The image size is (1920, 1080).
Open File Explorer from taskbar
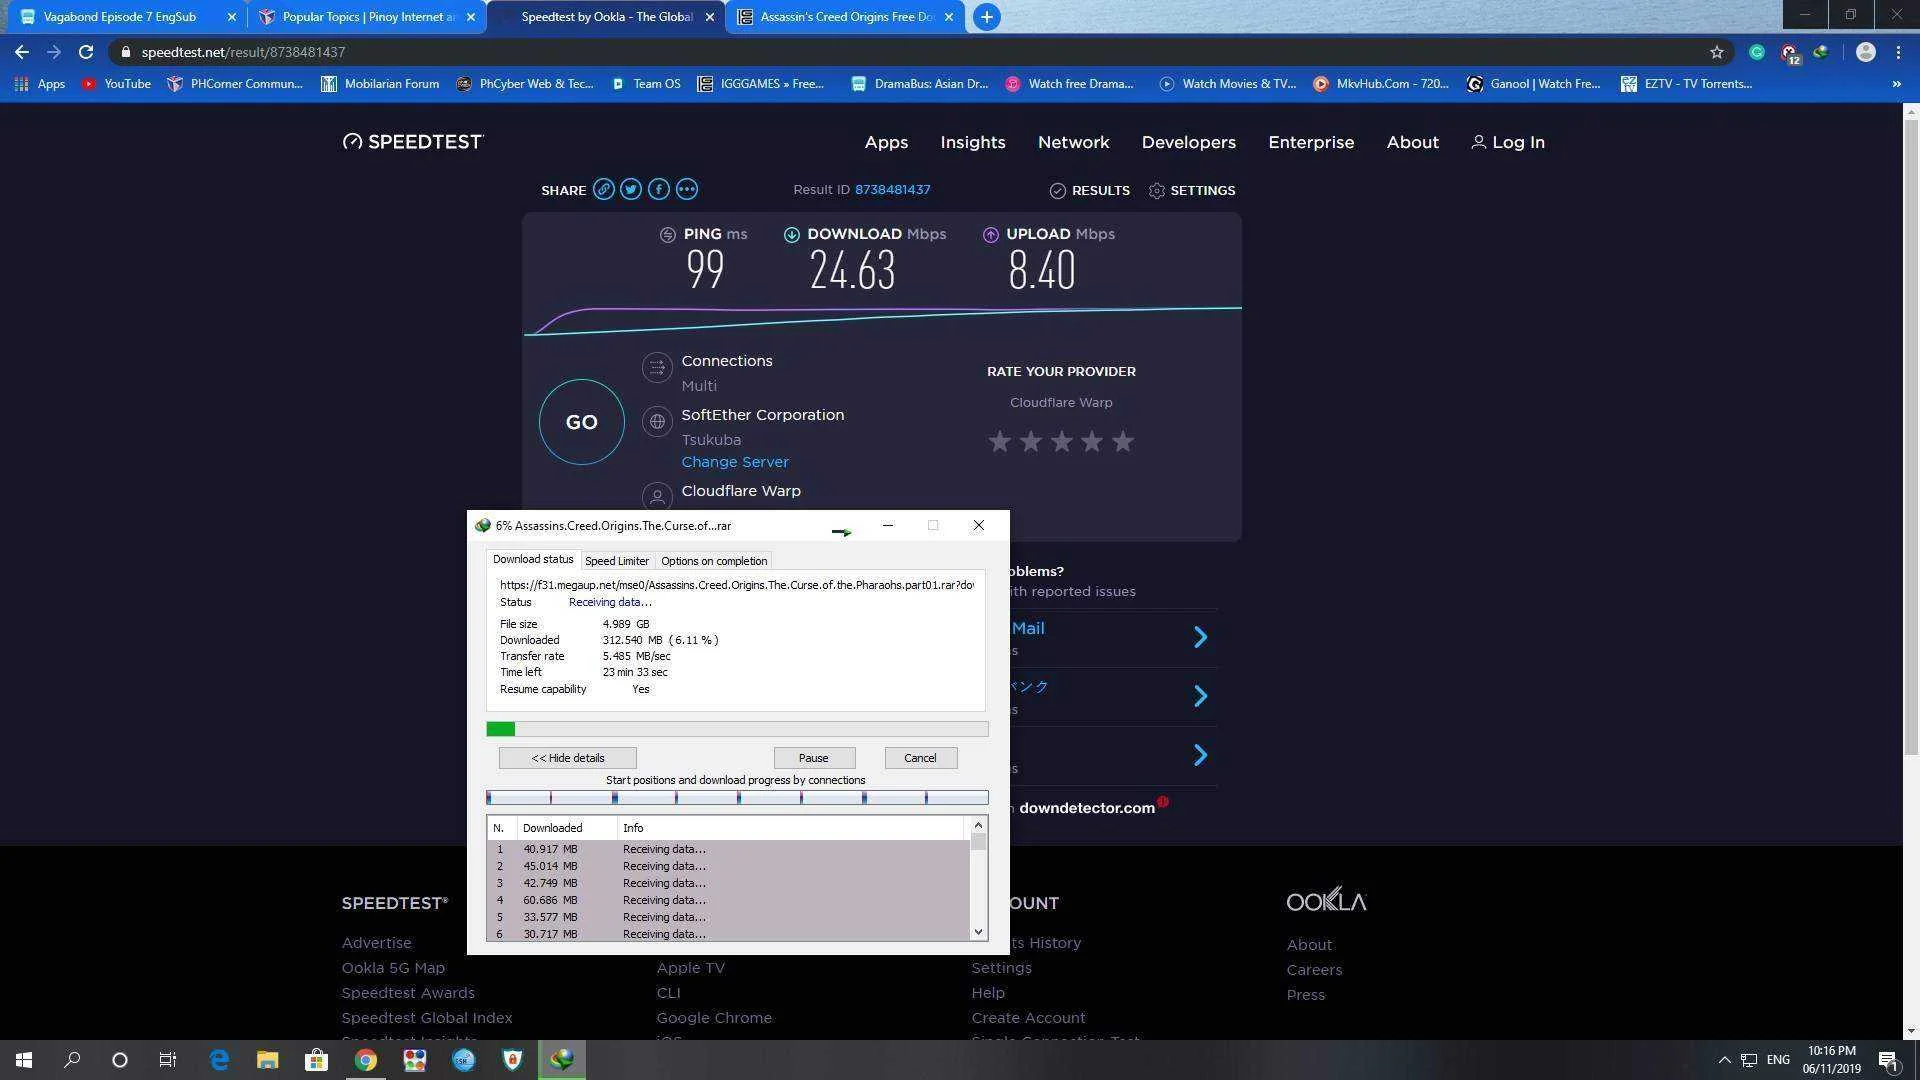tap(267, 1060)
